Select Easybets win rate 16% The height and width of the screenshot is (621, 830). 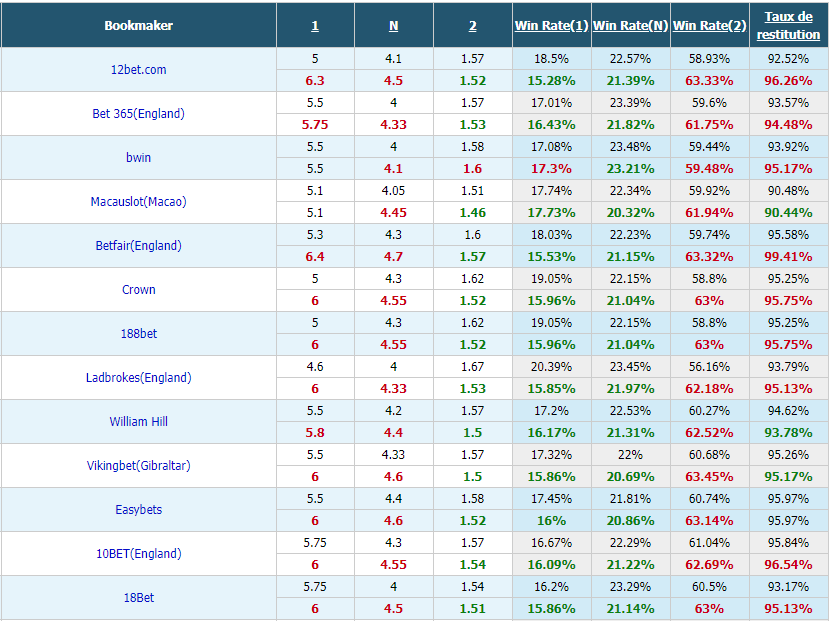pyautogui.click(x=552, y=520)
